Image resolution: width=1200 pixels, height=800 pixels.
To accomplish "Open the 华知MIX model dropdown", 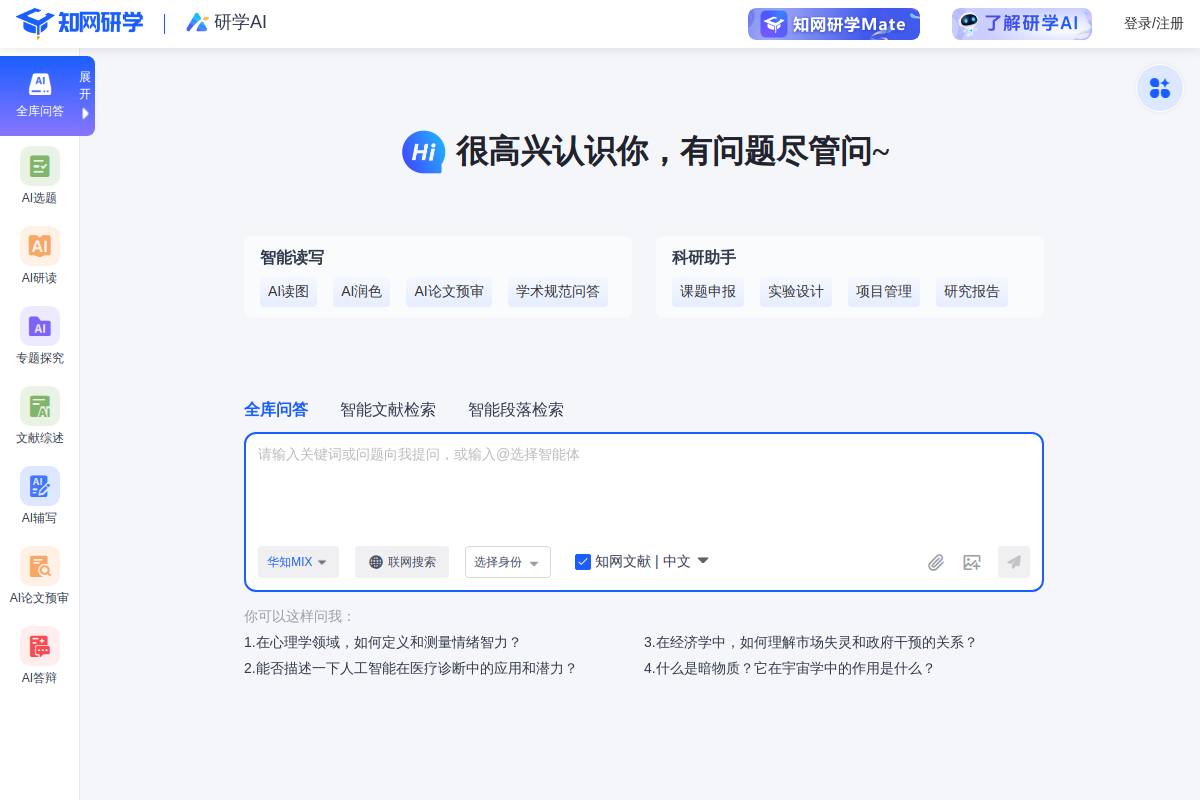I will point(298,562).
